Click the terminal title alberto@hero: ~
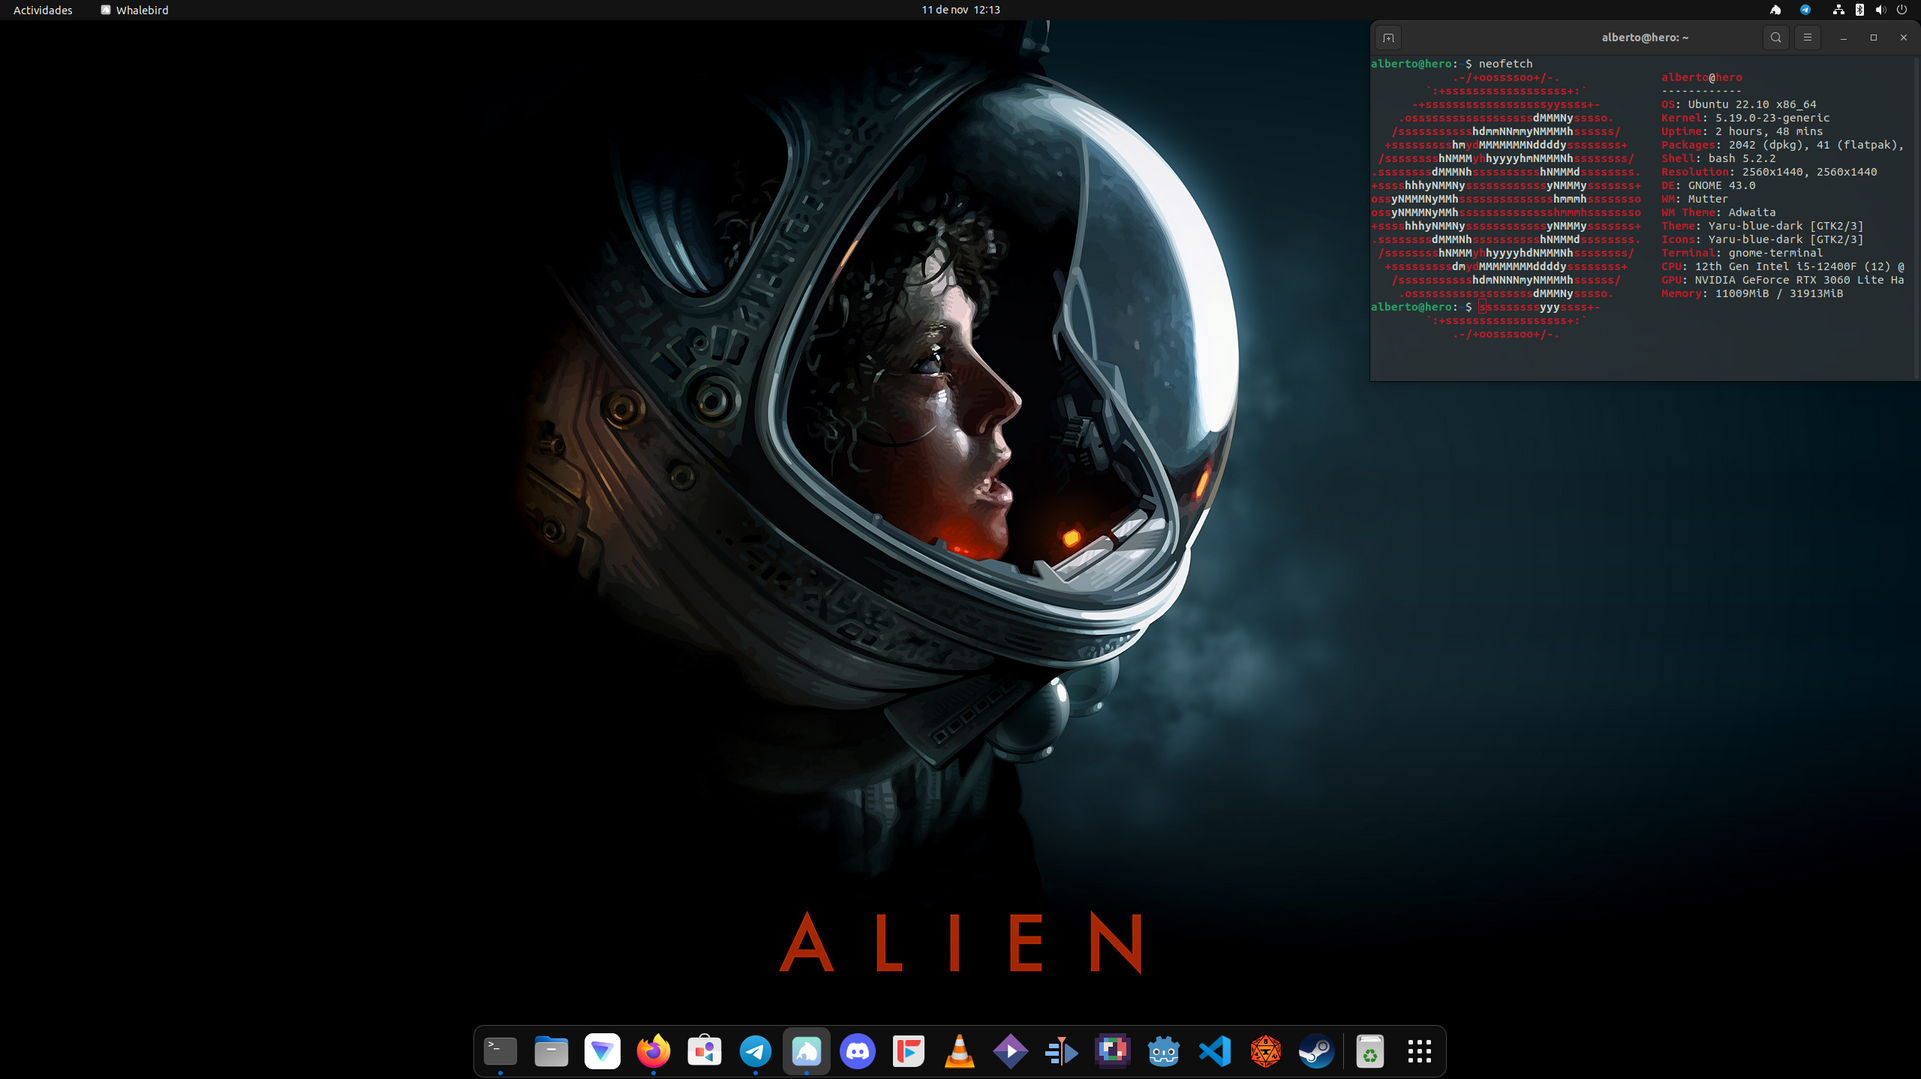 click(x=1644, y=38)
